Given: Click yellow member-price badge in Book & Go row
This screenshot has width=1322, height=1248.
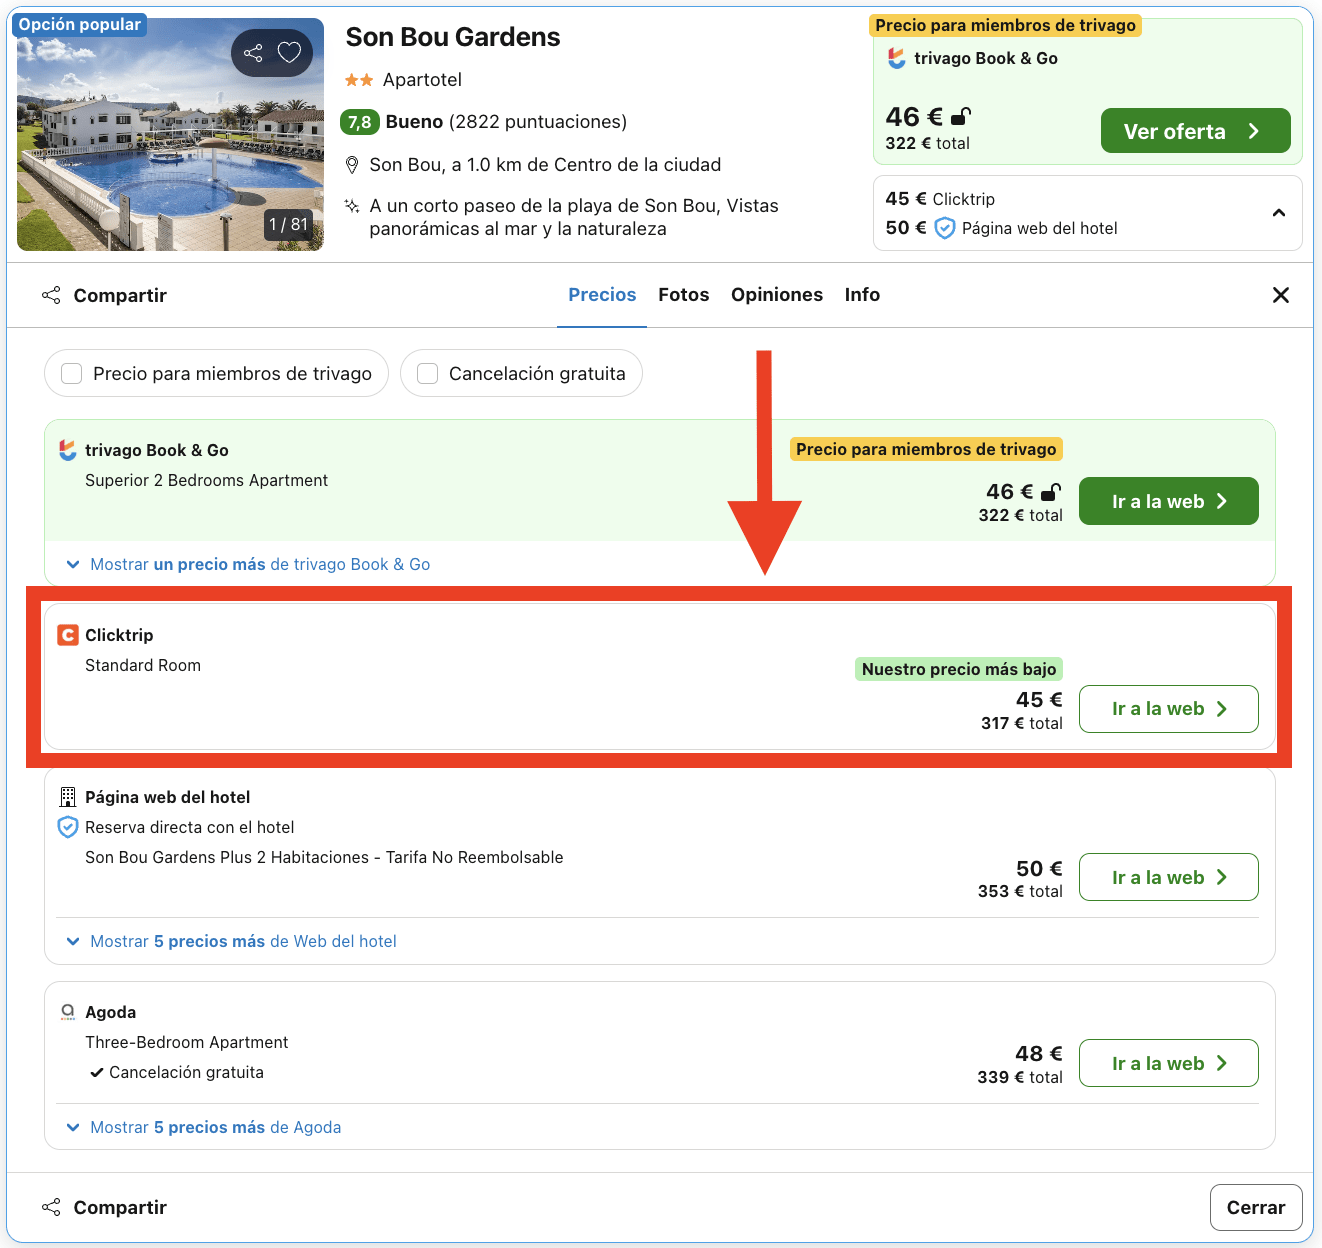Looking at the screenshot, I should (x=926, y=449).
